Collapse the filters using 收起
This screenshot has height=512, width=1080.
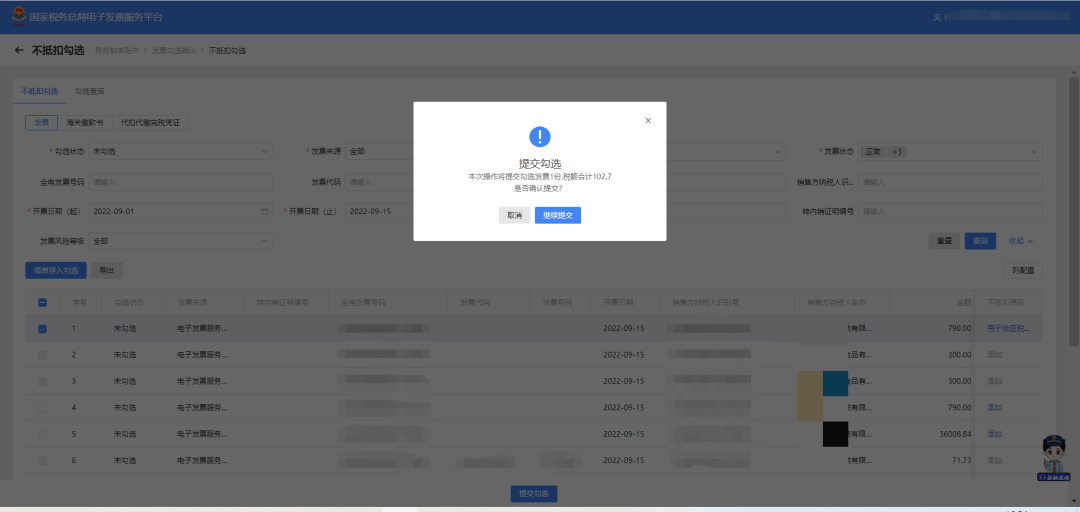[x=1020, y=241]
